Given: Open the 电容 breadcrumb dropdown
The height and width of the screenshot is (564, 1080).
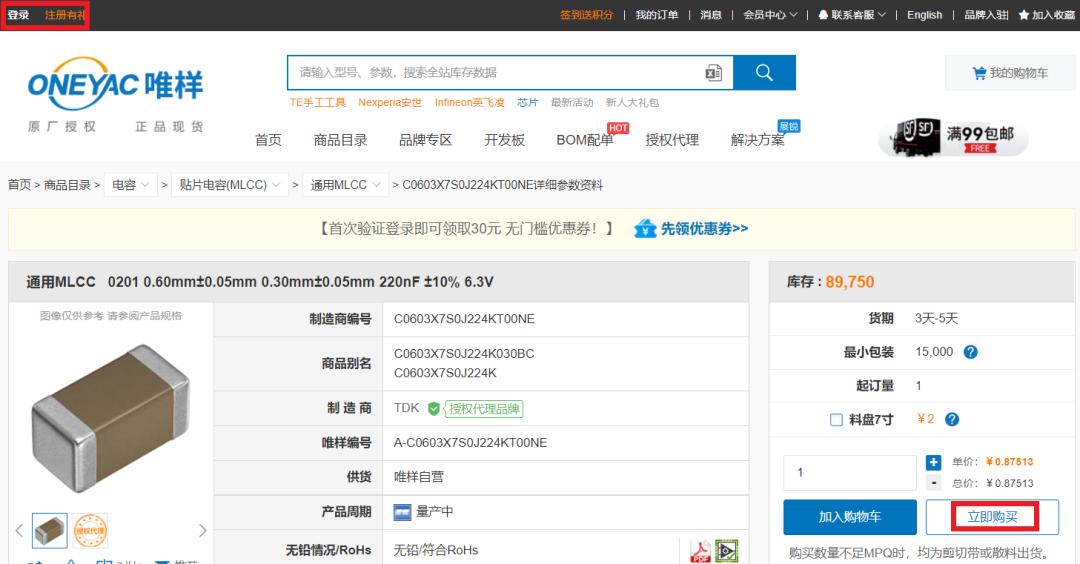Looking at the screenshot, I should [131, 185].
